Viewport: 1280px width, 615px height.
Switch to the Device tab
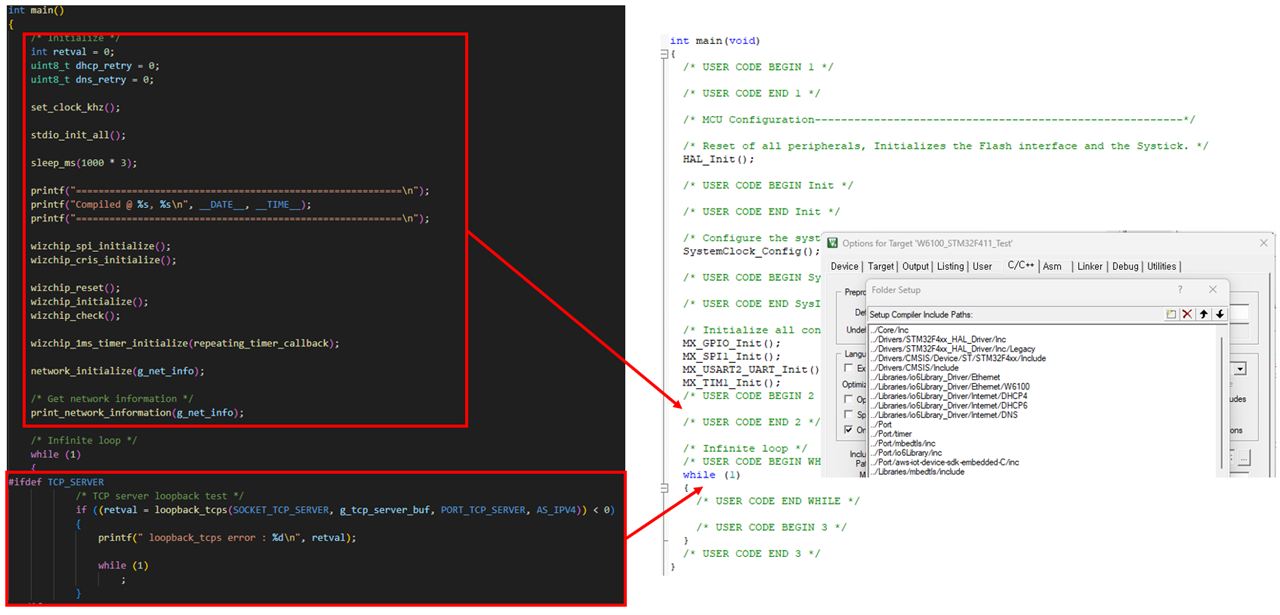pyautogui.click(x=845, y=266)
